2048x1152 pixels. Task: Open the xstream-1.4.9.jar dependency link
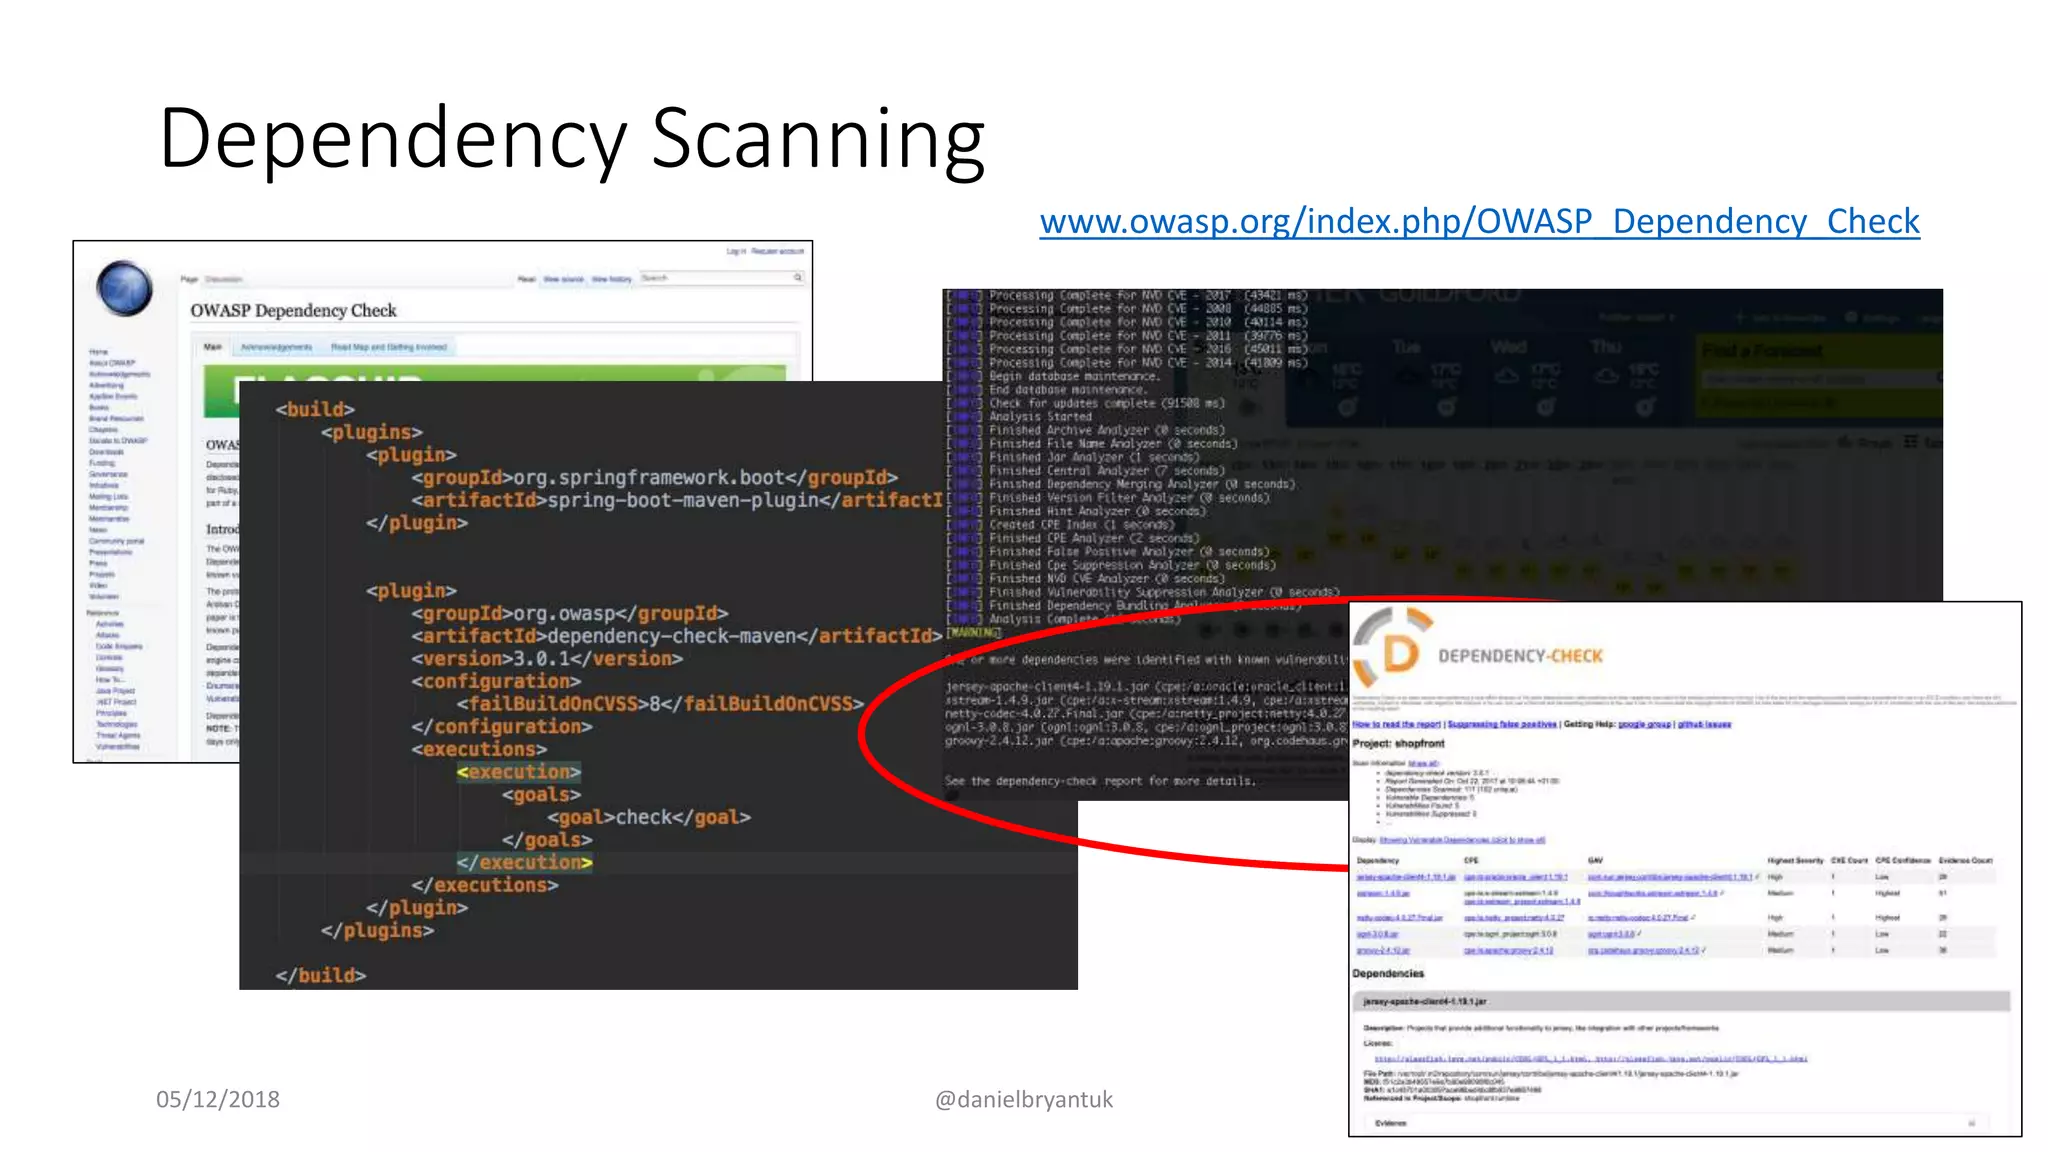click(1383, 893)
